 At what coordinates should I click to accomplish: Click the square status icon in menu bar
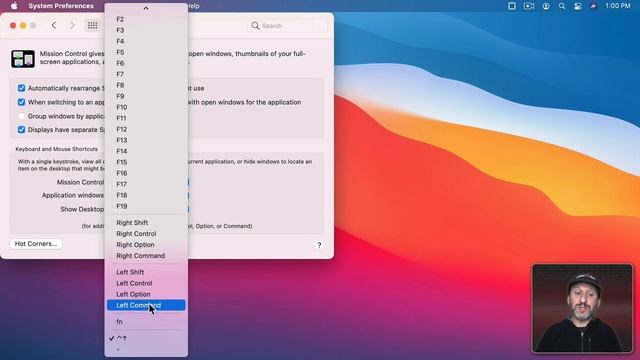[x=512, y=6]
